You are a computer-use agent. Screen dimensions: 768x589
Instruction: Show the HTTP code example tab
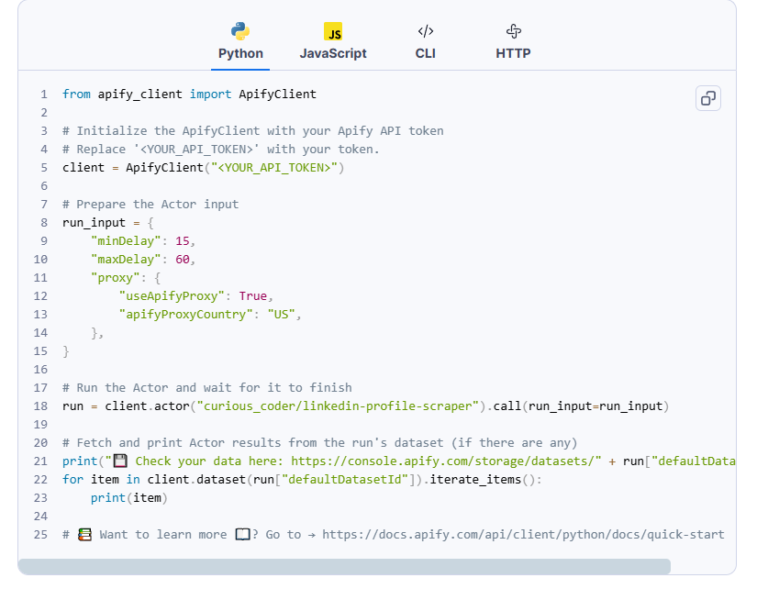pos(513,54)
